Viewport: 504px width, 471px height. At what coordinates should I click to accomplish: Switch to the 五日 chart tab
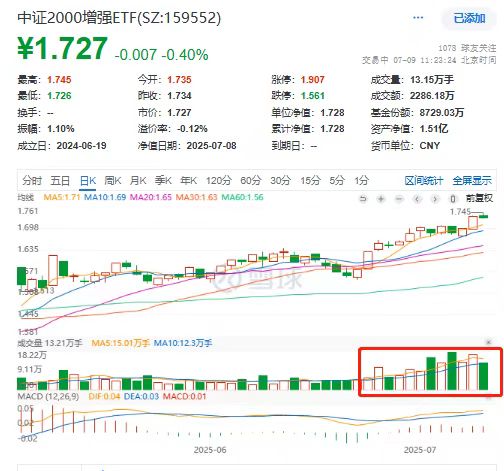click(60, 181)
